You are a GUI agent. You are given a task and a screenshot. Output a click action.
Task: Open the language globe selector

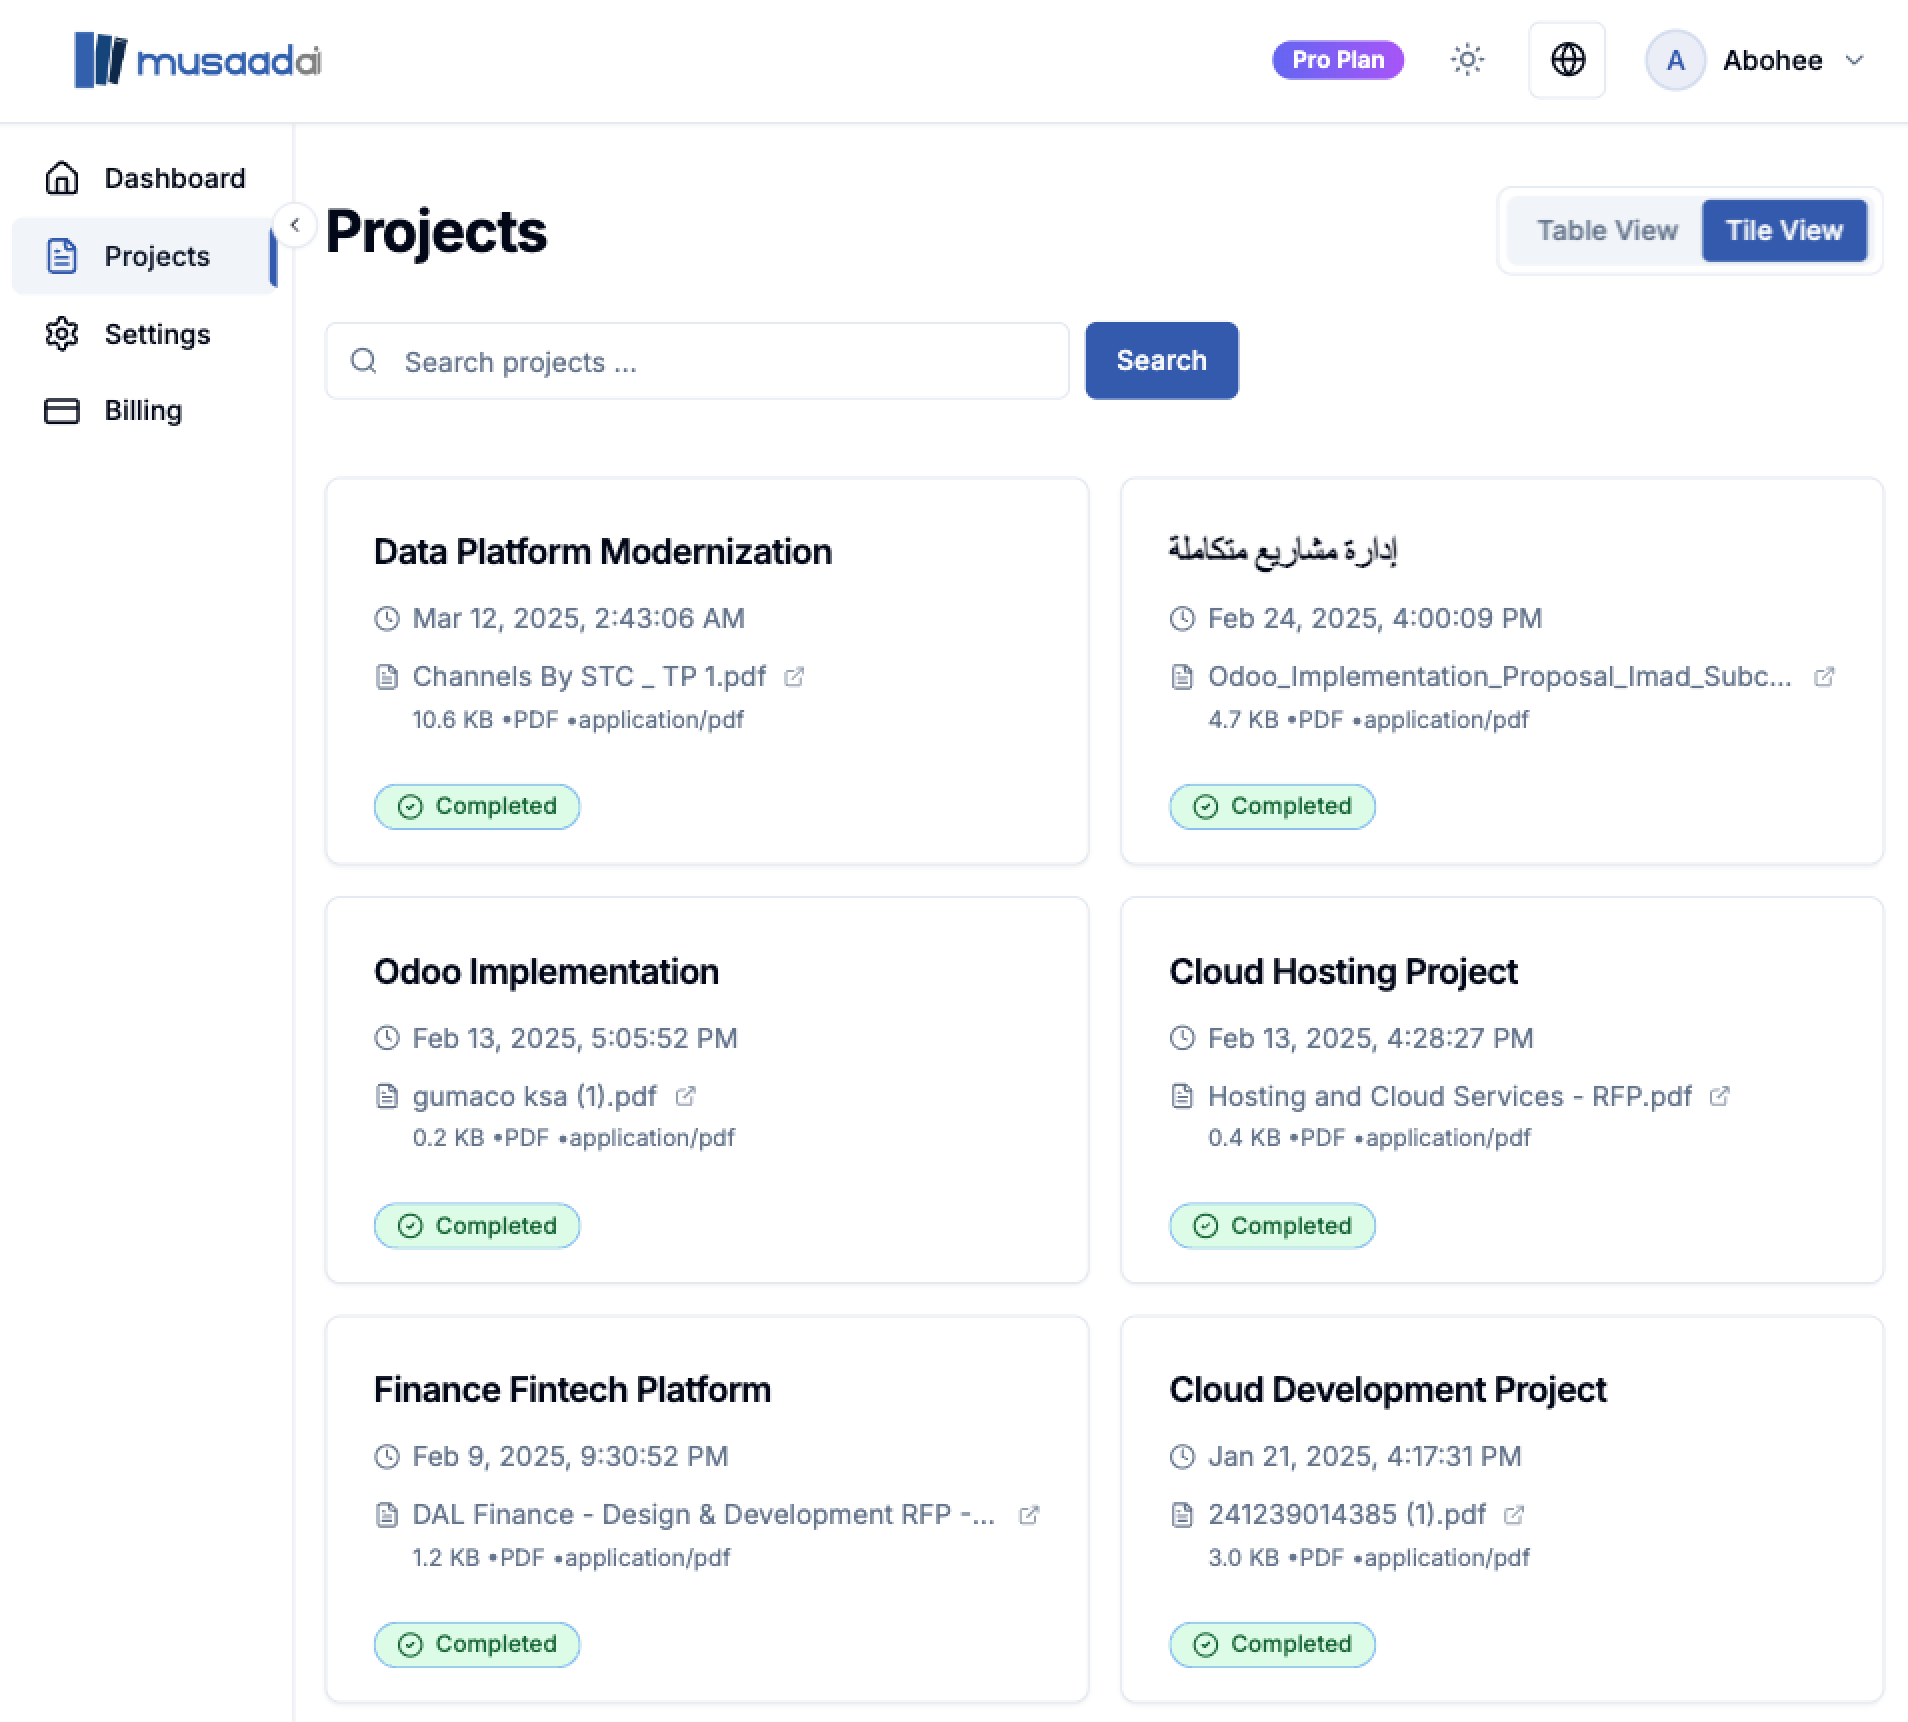click(1567, 60)
